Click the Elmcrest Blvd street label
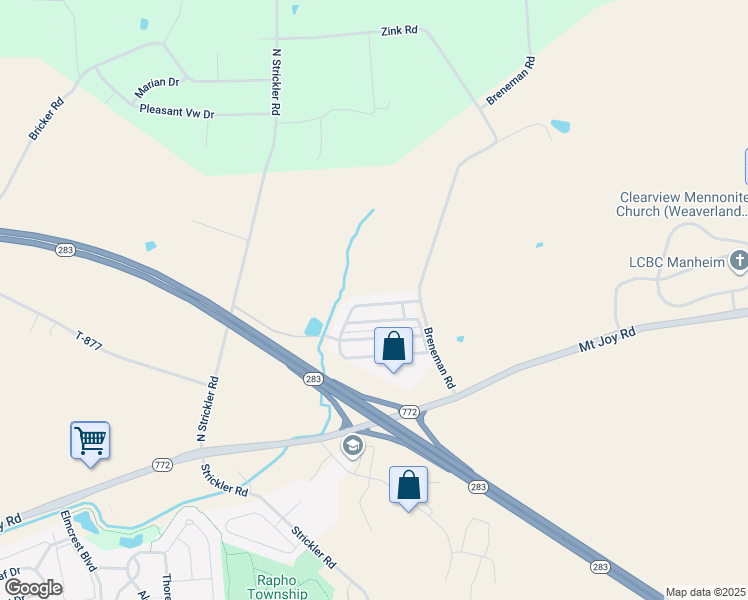Screen dimensions: 748x600 point(79,541)
